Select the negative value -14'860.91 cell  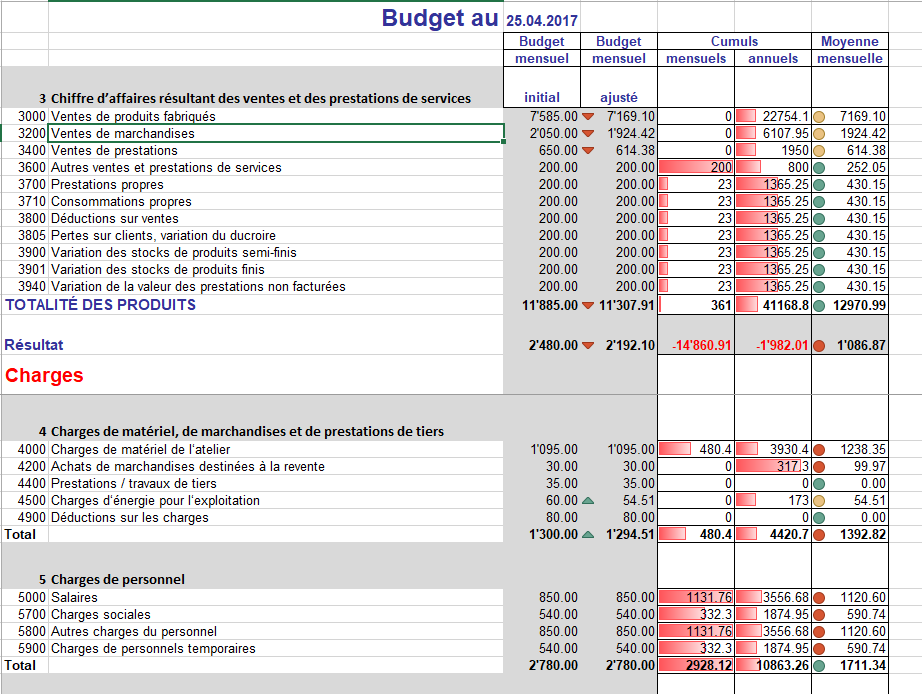point(697,345)
